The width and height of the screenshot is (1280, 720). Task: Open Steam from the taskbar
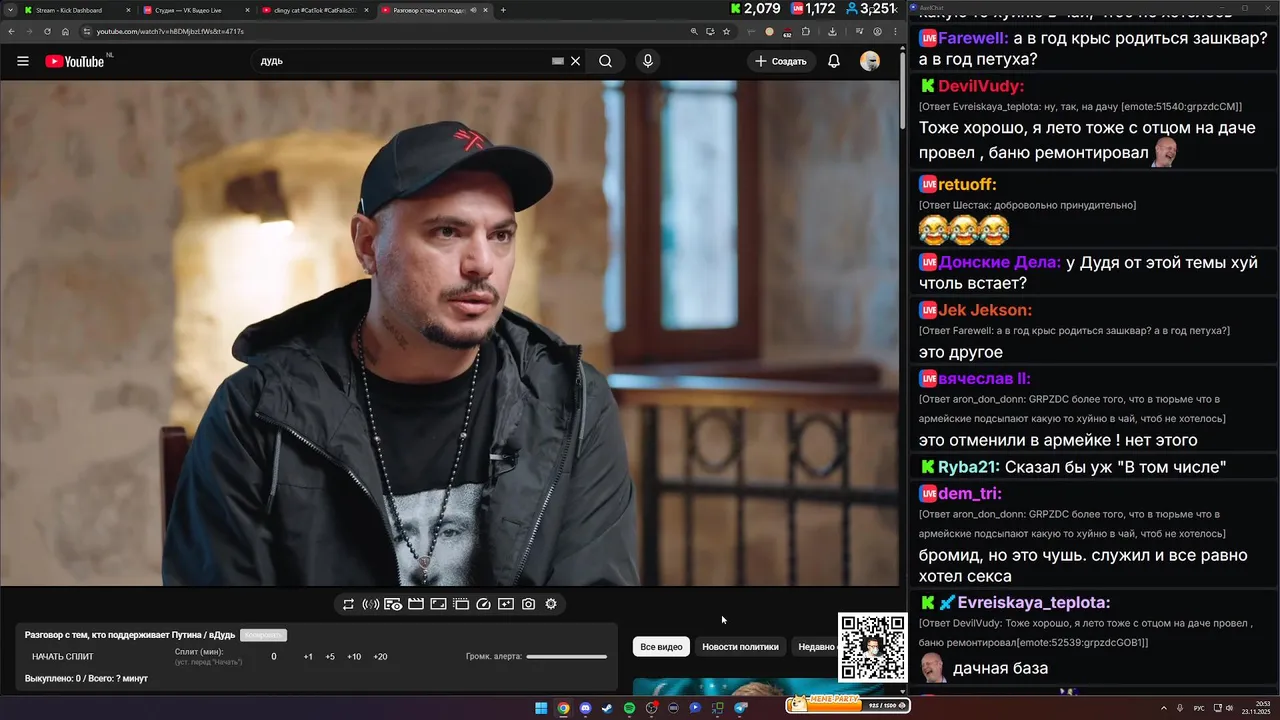click(607, 708)
